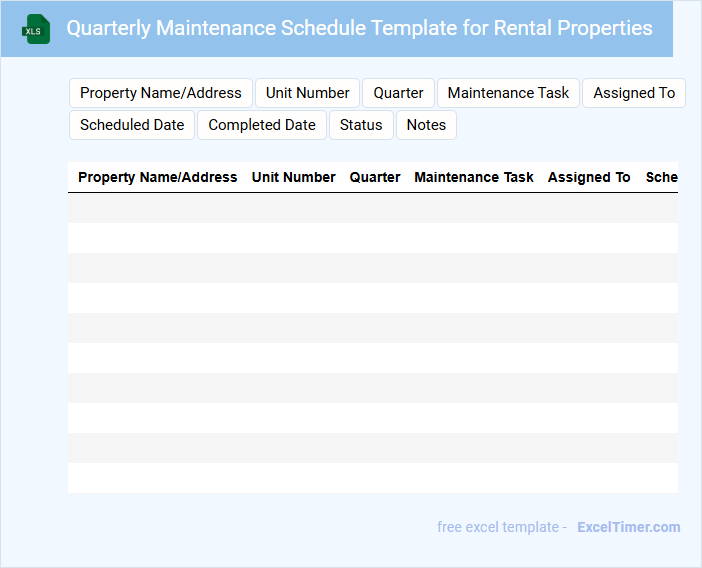702x568 pixels.
Task: Choose the Maintenance Task tag
Action: click(508, 93)
